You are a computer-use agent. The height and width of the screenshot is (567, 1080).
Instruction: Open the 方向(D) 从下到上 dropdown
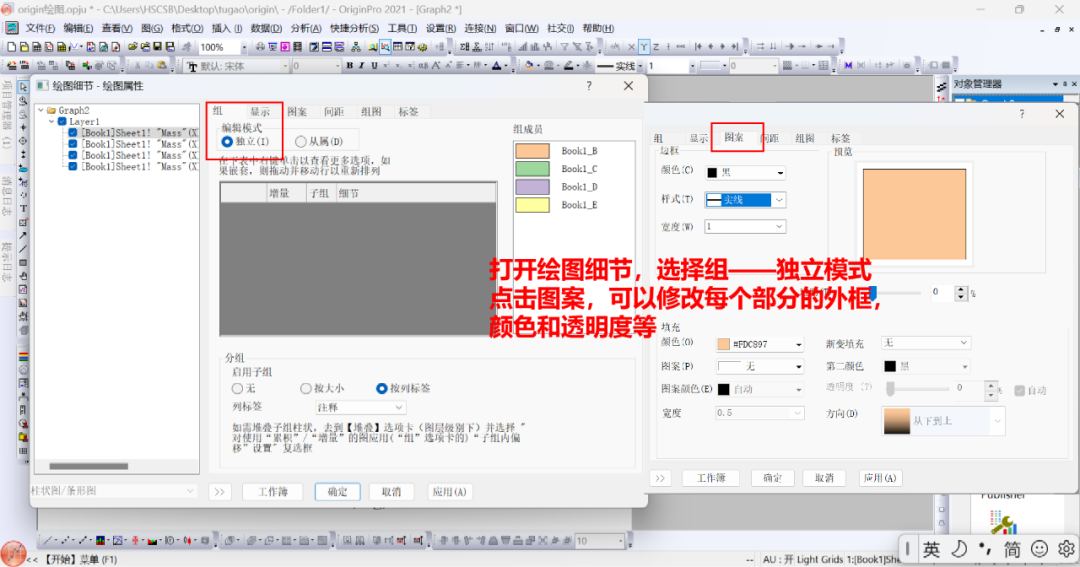tap(943, 421)
